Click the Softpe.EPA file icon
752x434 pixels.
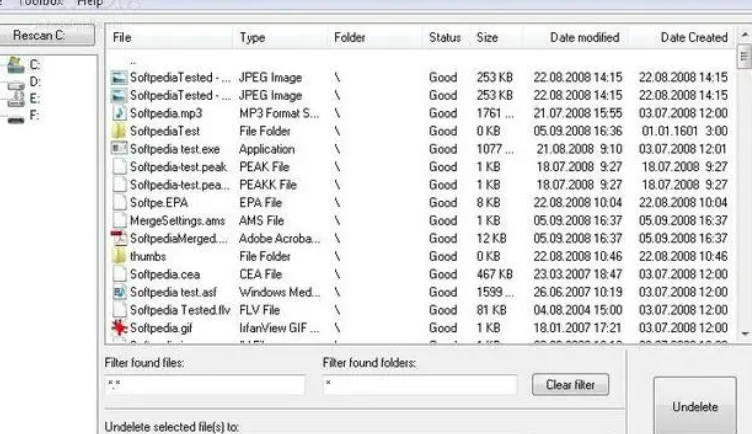tap(119, 202)
